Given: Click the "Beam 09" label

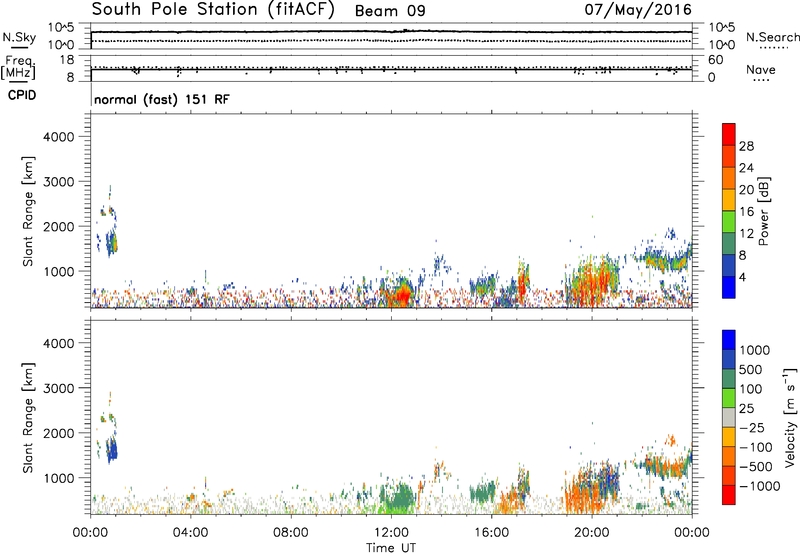Looking at the screenshot, I should click(390, 11).
